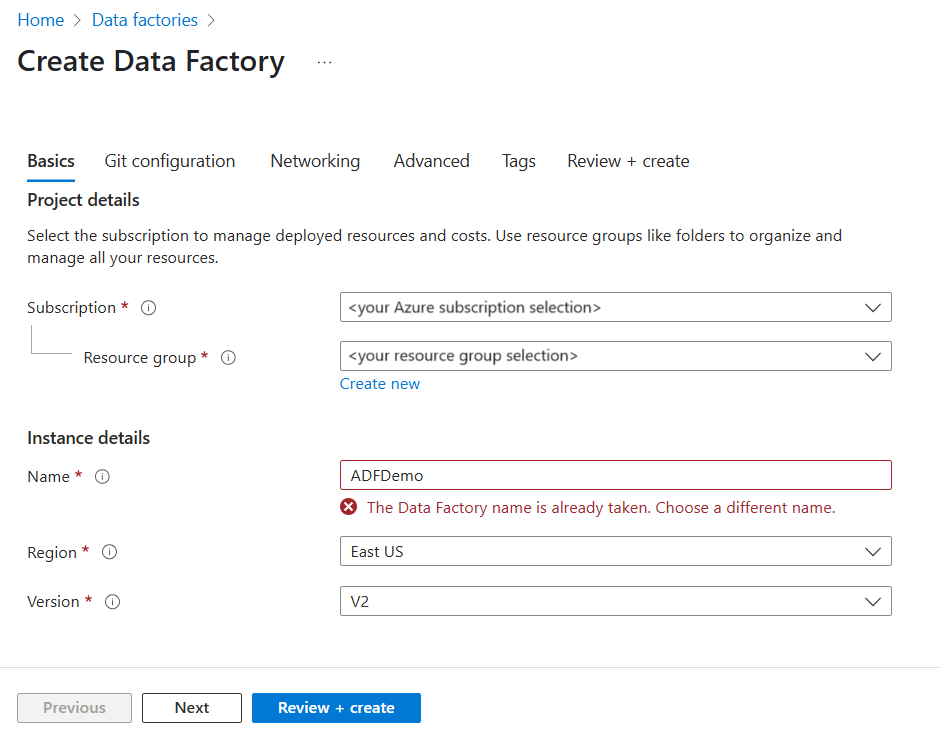
Task: Click the Resource group info icon
Action: pos(228,357)
